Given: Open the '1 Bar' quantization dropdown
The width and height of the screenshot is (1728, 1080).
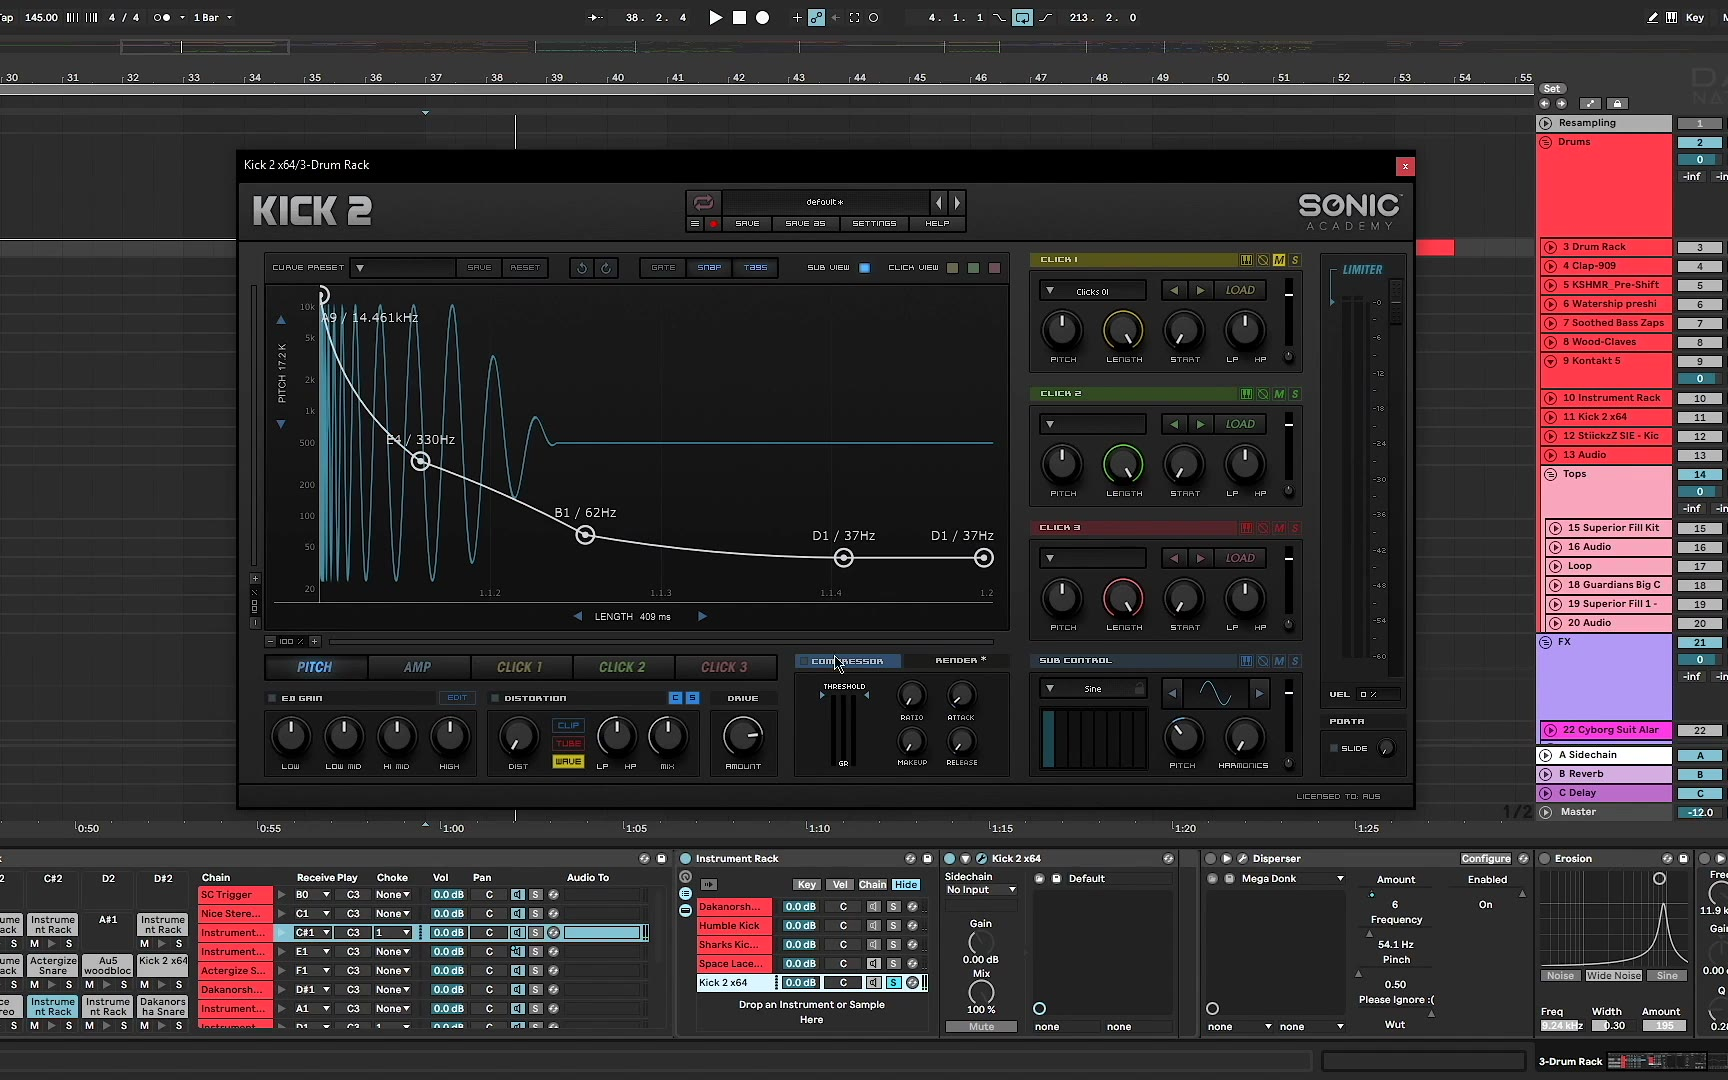Looking at the screenshot, I should coord(212,17).
